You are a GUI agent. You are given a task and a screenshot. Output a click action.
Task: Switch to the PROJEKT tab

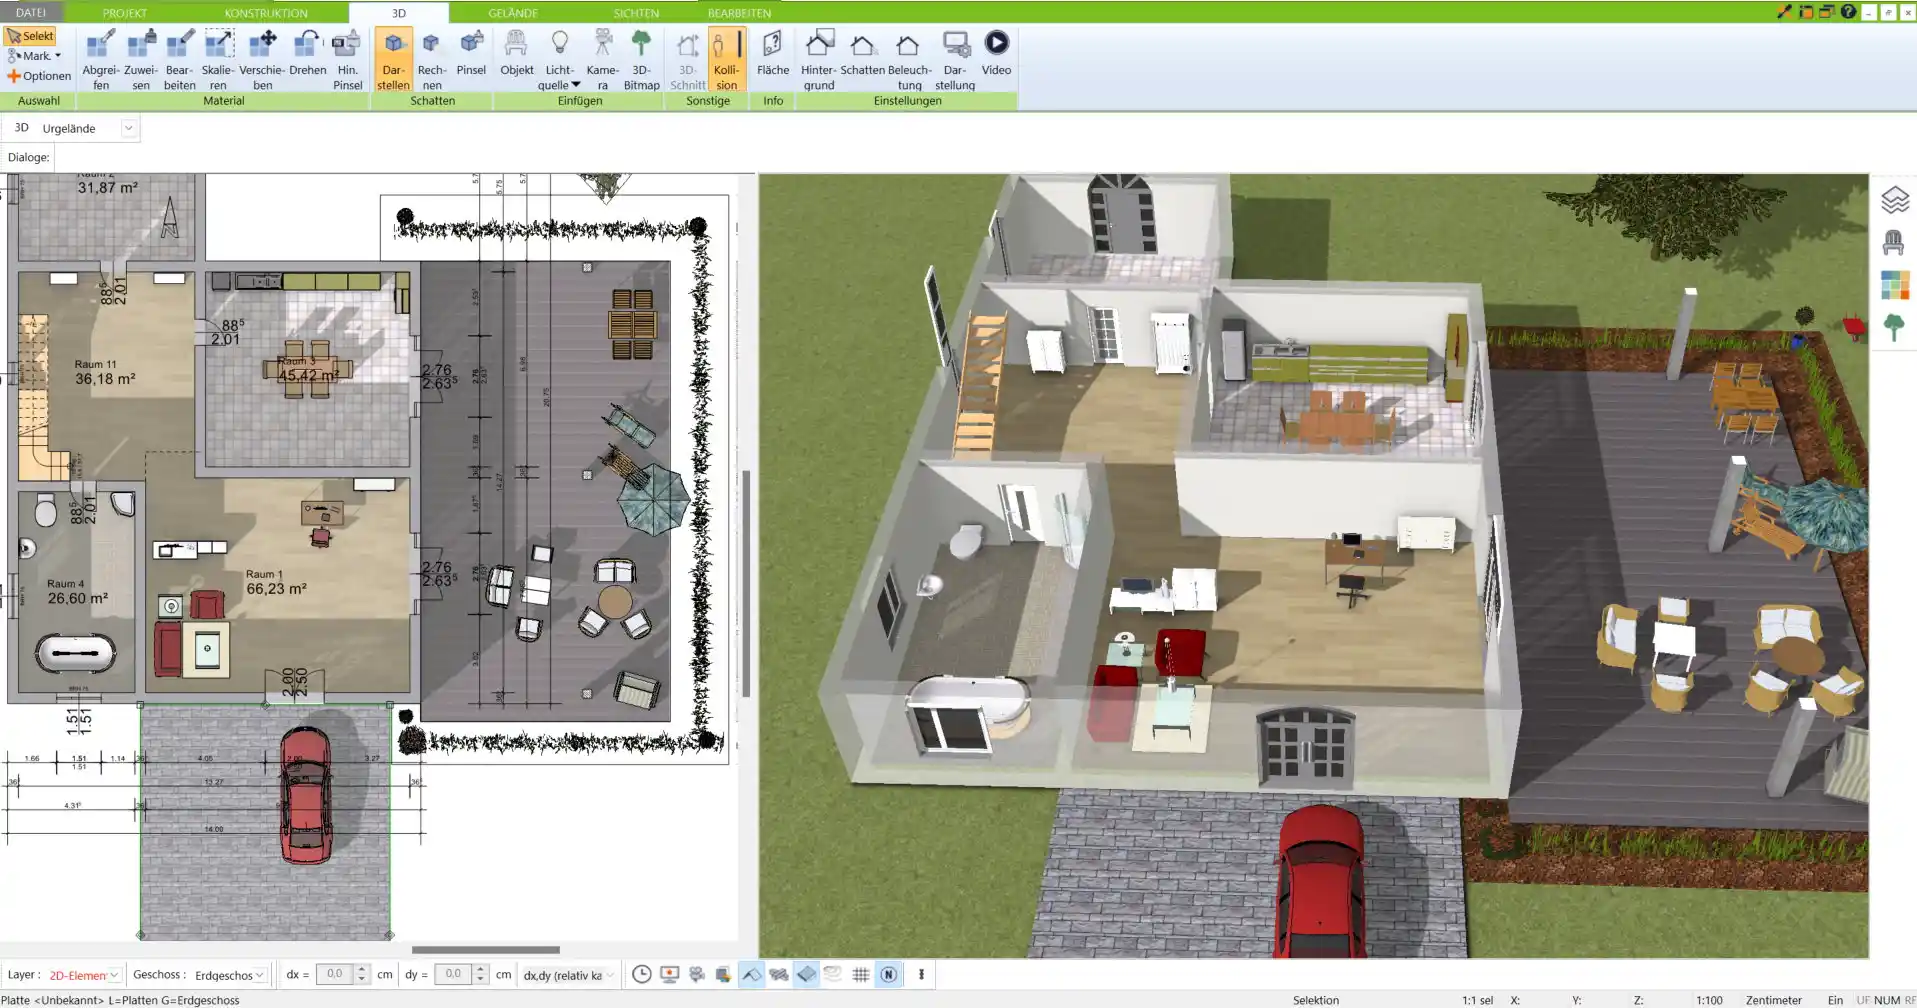coord(125,13)
